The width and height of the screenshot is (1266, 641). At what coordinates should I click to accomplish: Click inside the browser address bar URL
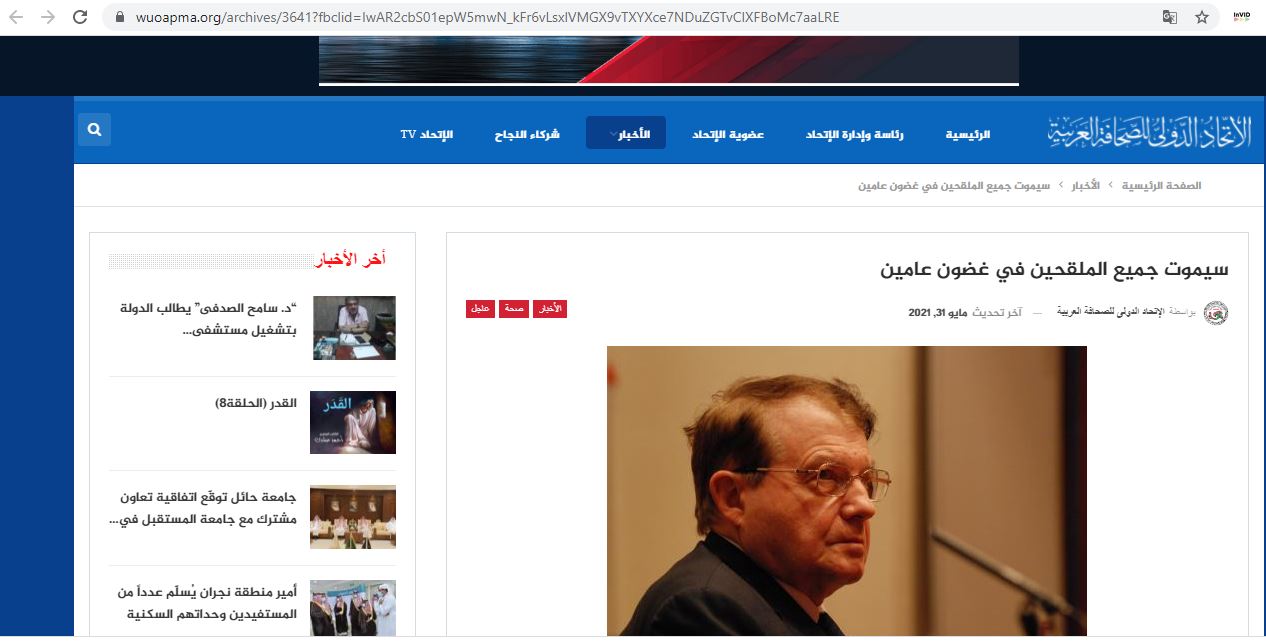(488, 17)
